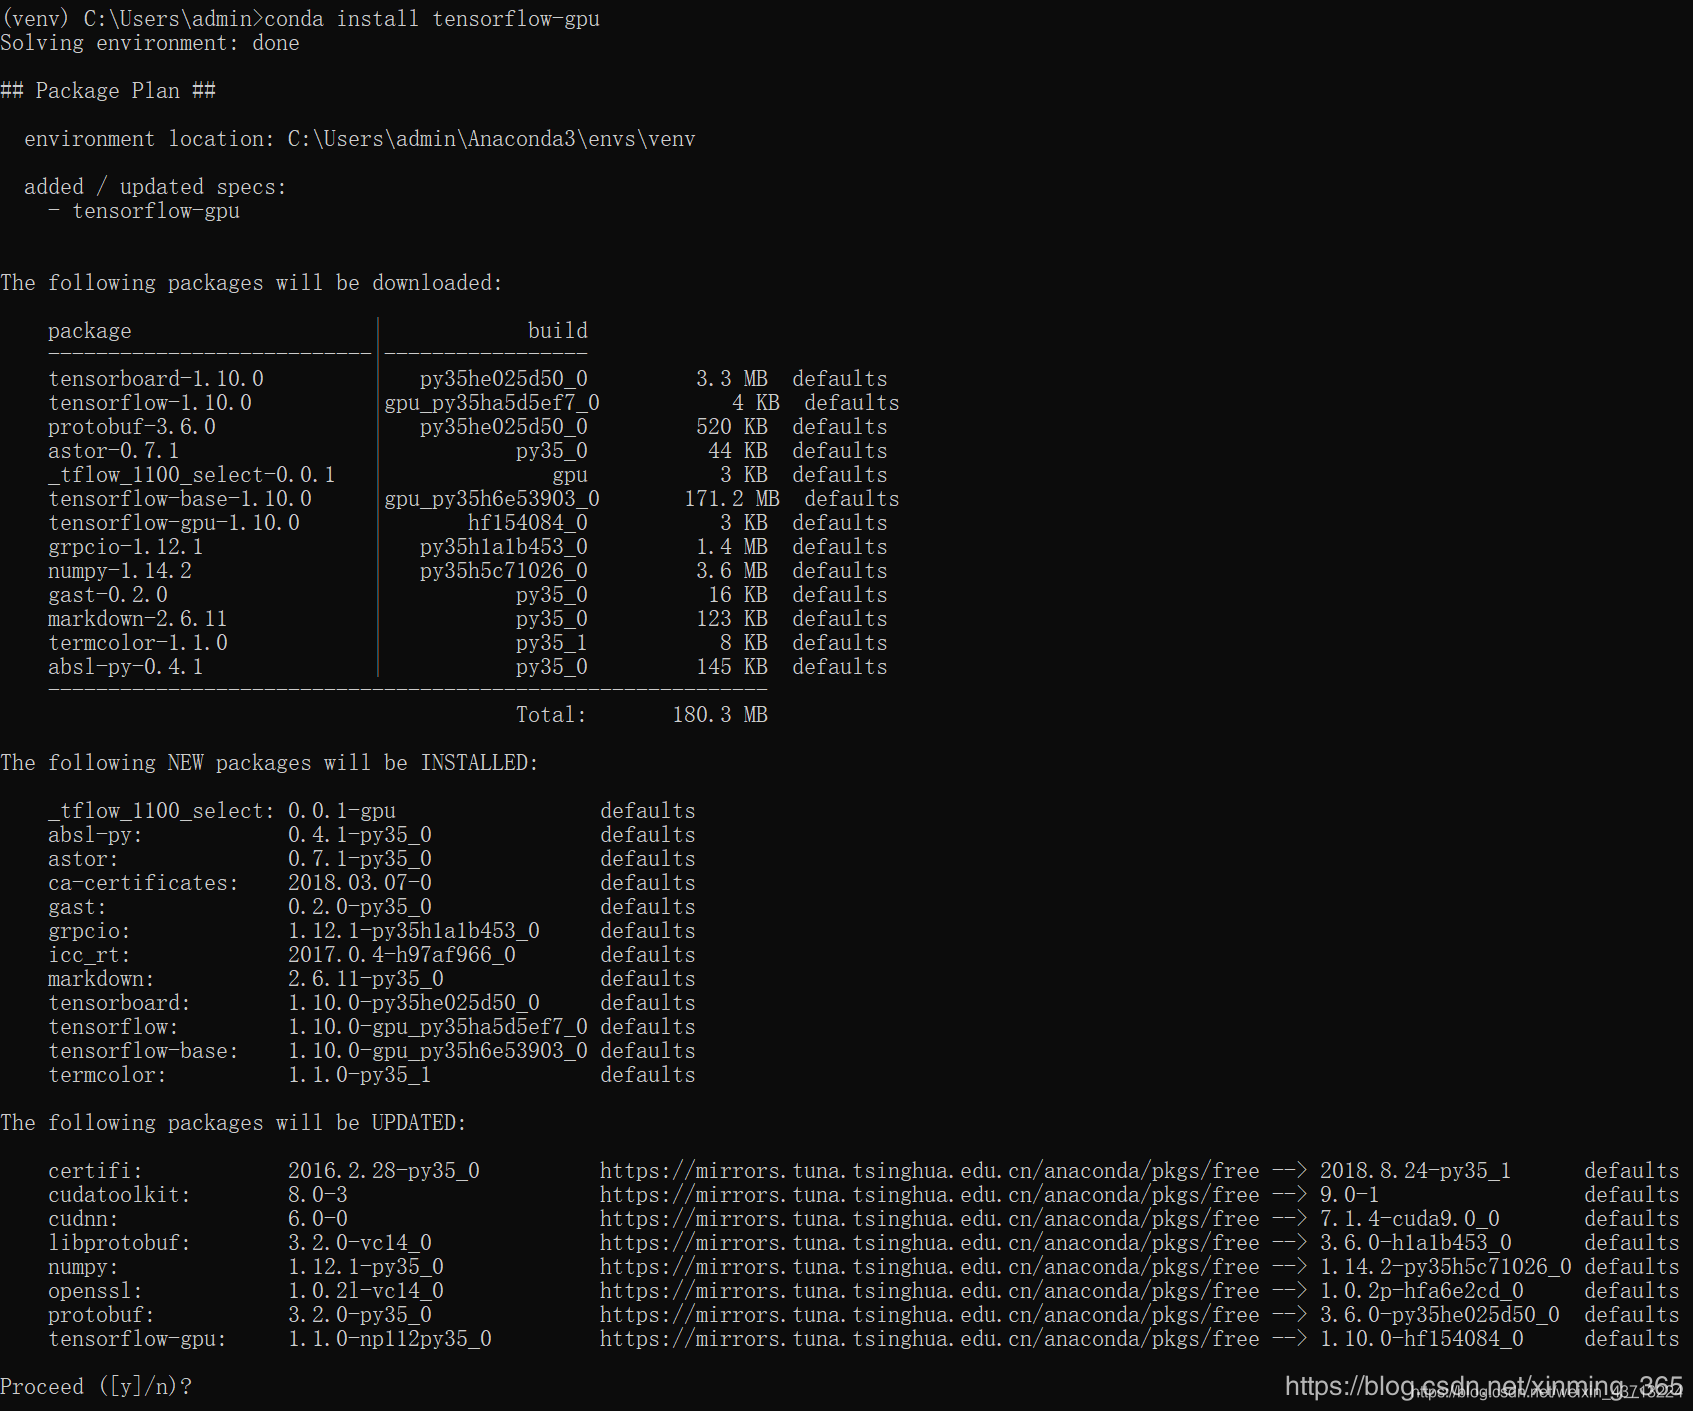This screenshot has height=1411, width=1693.
Task: Click version '2018.03.07-0'
Action: point(360,883)
